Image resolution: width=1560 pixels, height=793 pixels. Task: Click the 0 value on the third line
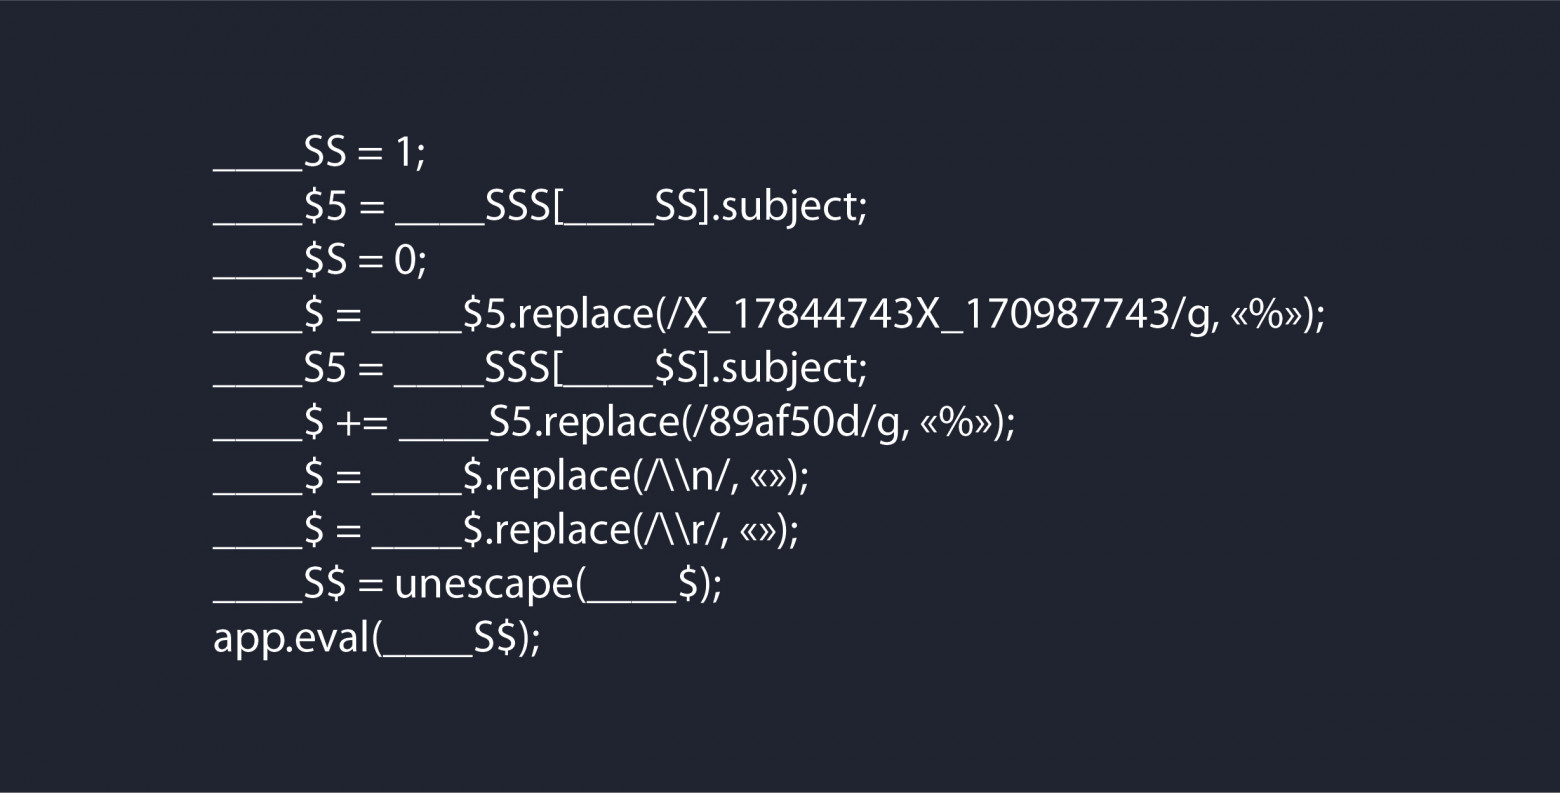tap(405, 261)
